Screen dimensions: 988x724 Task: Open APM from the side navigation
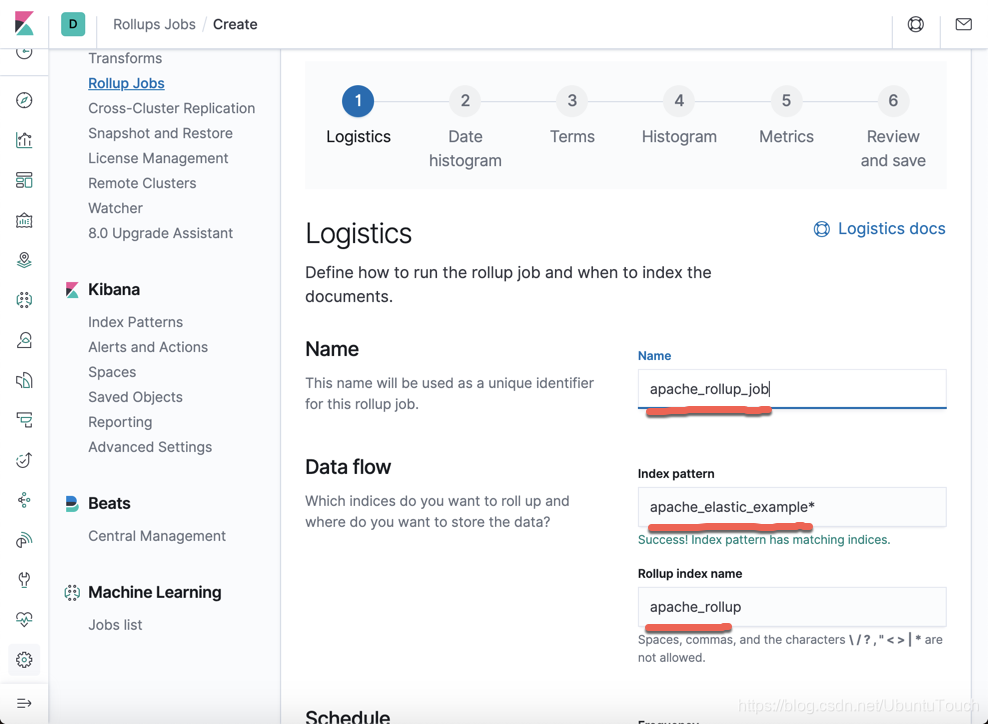click(x=24, y=420)
